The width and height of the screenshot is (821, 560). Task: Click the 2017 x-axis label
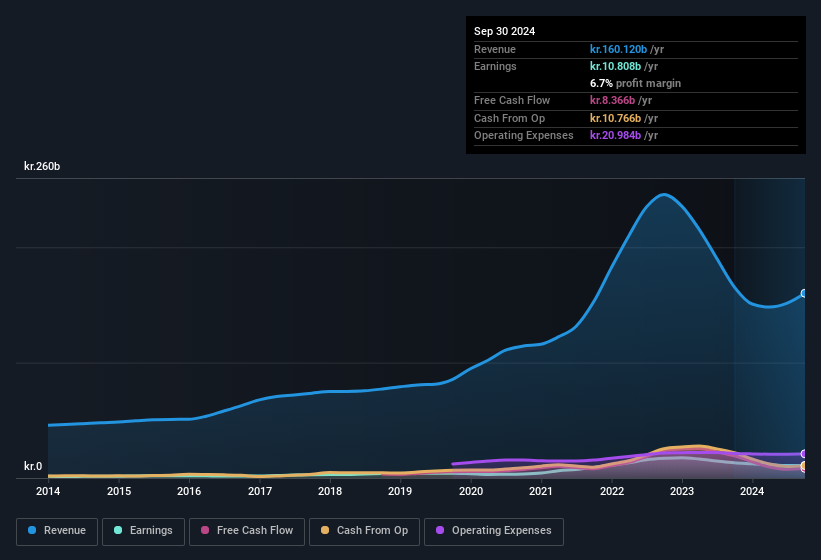click(260, 491)
